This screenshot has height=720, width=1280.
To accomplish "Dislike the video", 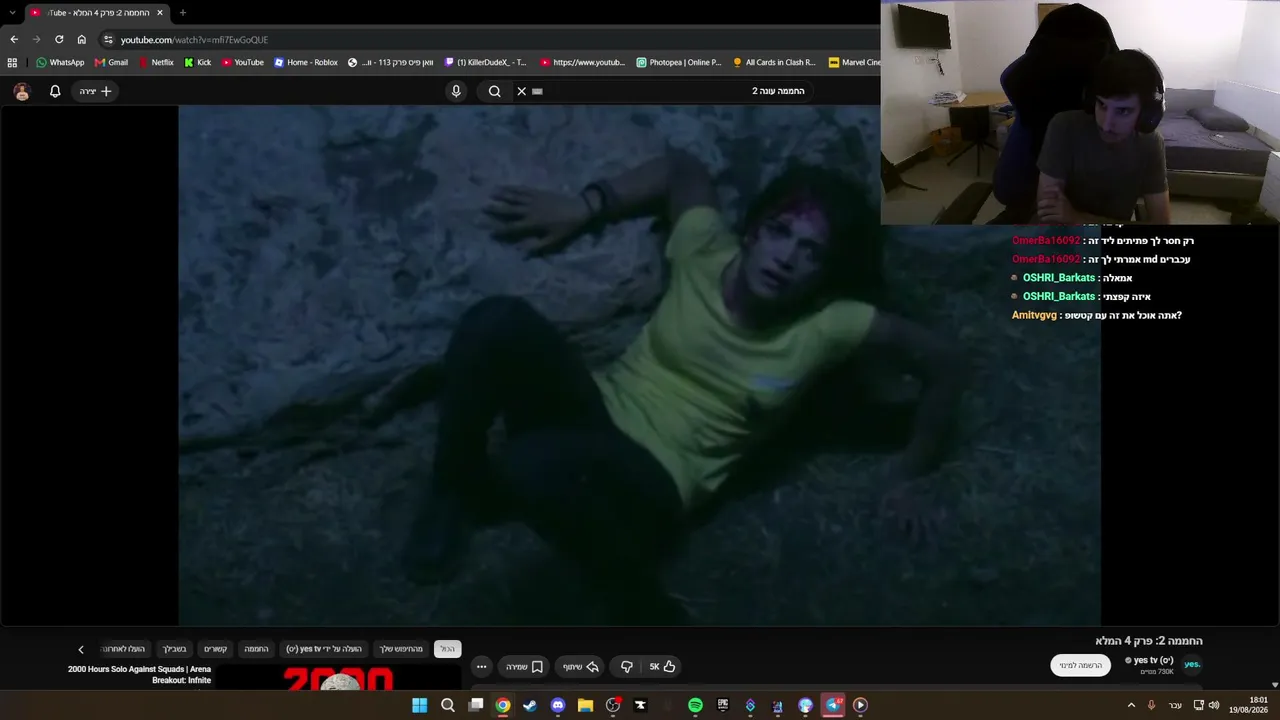I will 626,666.
